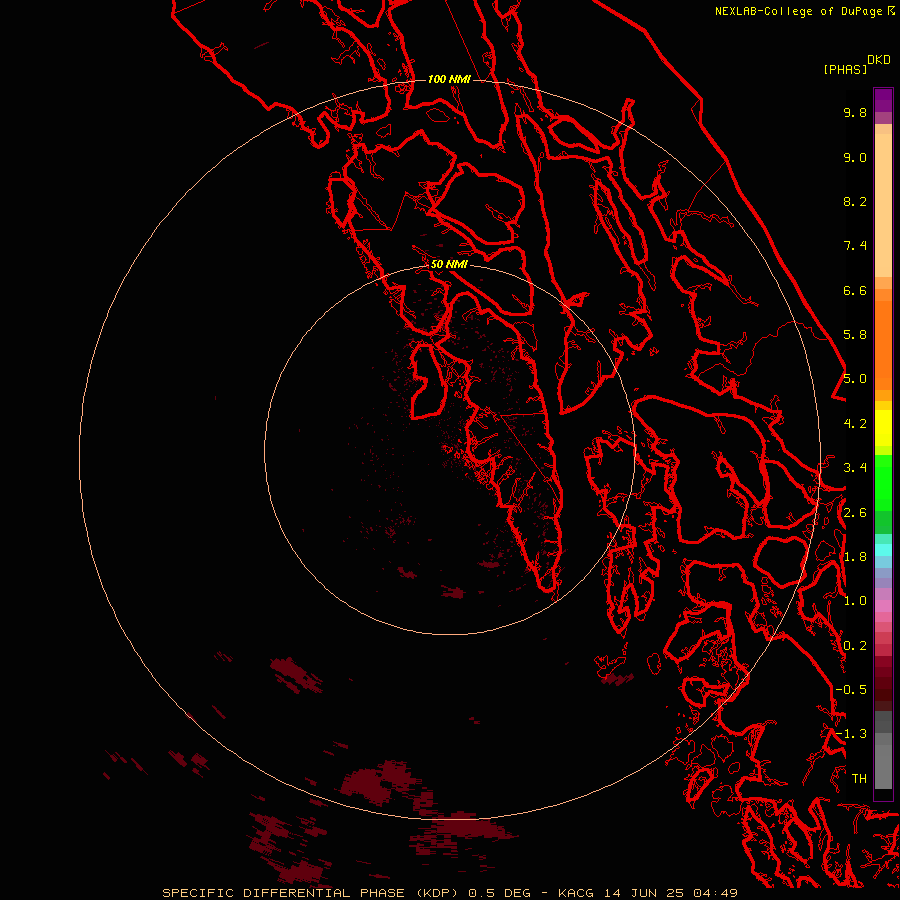Select the 5.0 value on the legend
The height and width of the screenshot is (900, 900).
coord(855,379)
